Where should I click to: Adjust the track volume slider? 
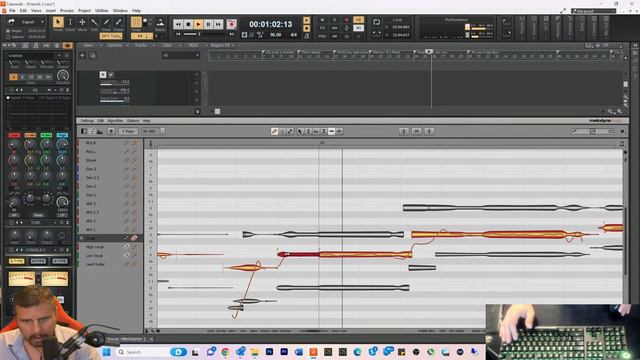pos(115,83)
